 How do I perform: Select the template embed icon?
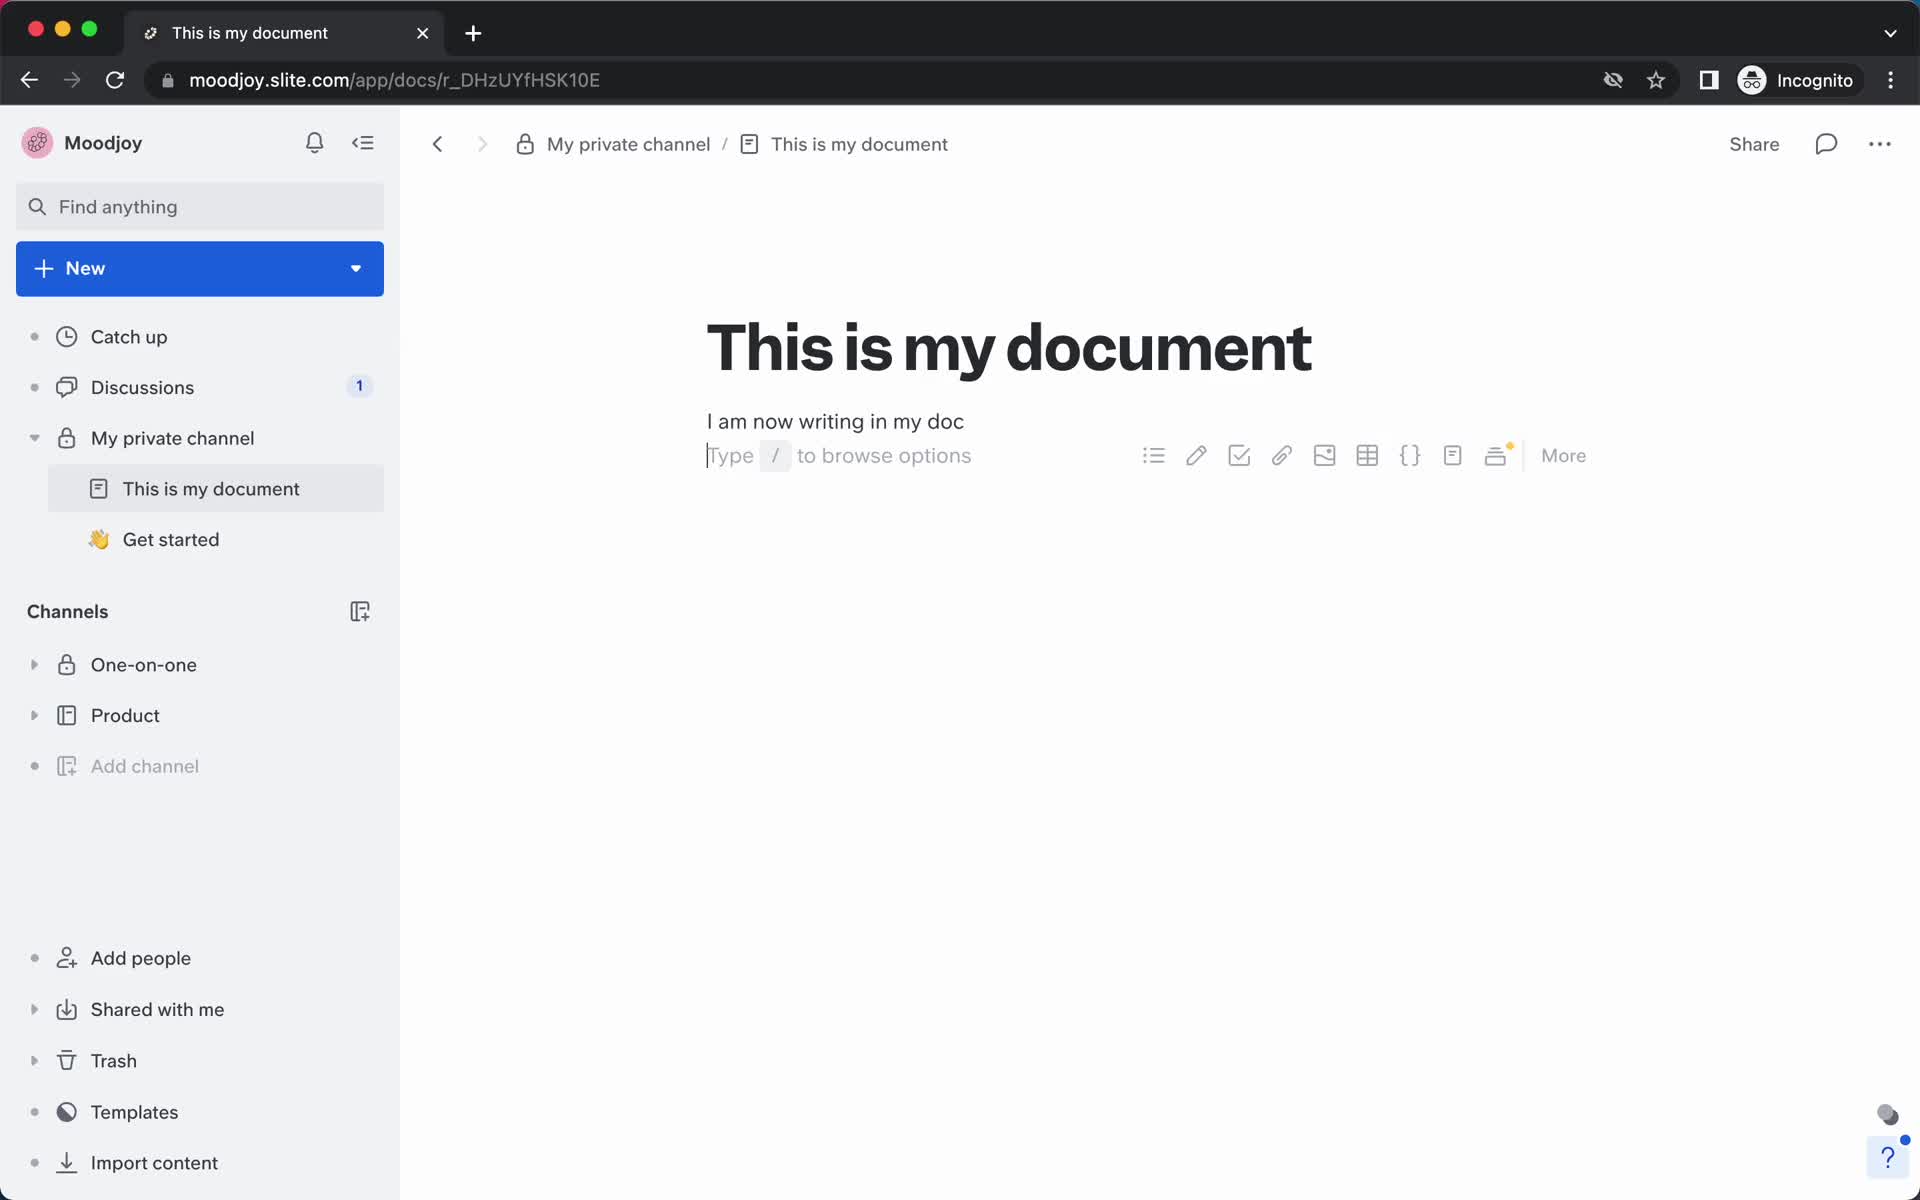tap(1498, 455)
